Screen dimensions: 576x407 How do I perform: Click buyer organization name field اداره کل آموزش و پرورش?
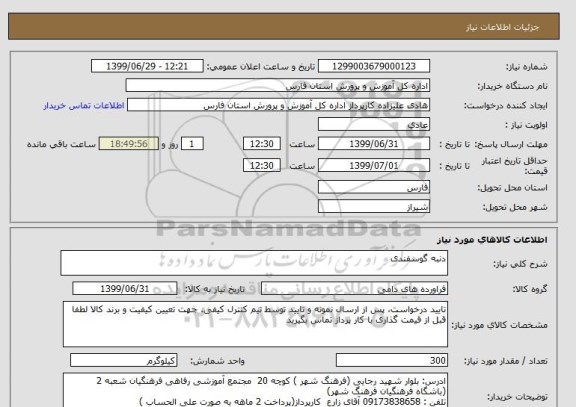tap(278, 86)
